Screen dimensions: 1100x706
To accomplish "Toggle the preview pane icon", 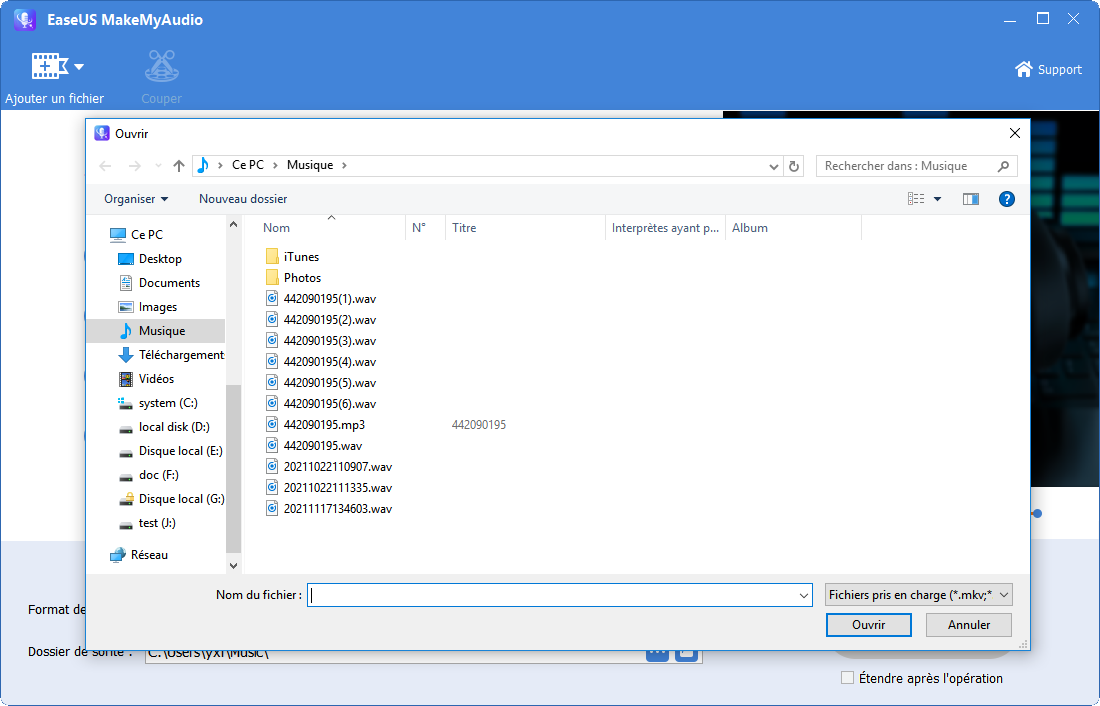I will 971,199.
